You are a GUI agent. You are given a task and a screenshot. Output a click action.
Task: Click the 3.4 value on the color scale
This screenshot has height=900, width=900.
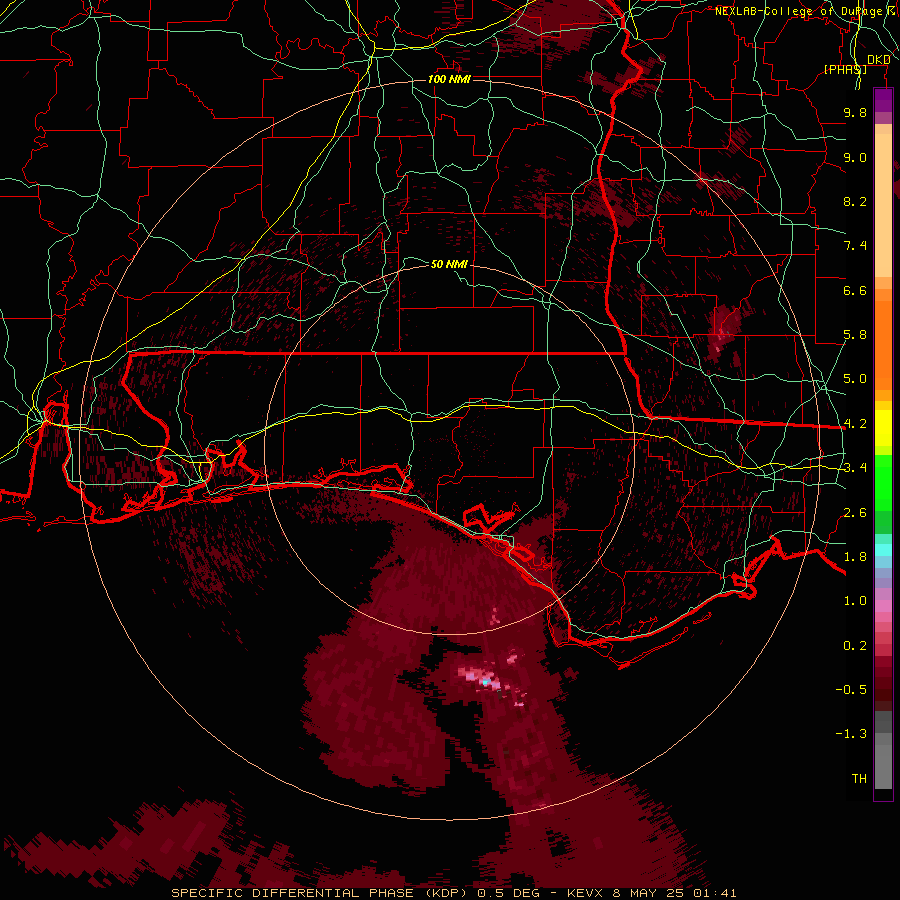[855, 468]
